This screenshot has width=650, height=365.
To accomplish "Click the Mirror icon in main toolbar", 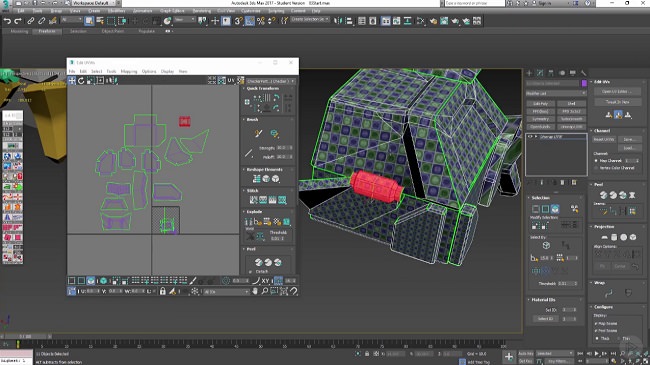I will pos(338,21).
